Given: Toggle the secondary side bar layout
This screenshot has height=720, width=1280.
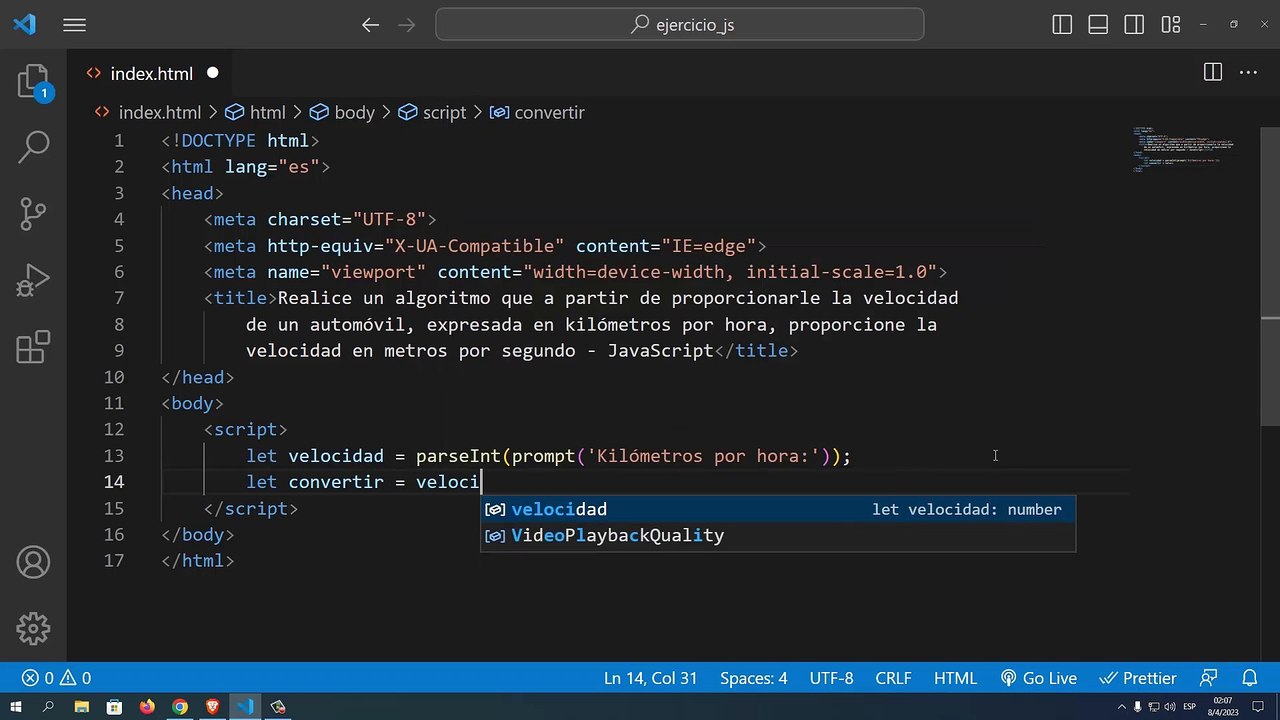Looking at the screenshot, I should [x=1134, y=25].
